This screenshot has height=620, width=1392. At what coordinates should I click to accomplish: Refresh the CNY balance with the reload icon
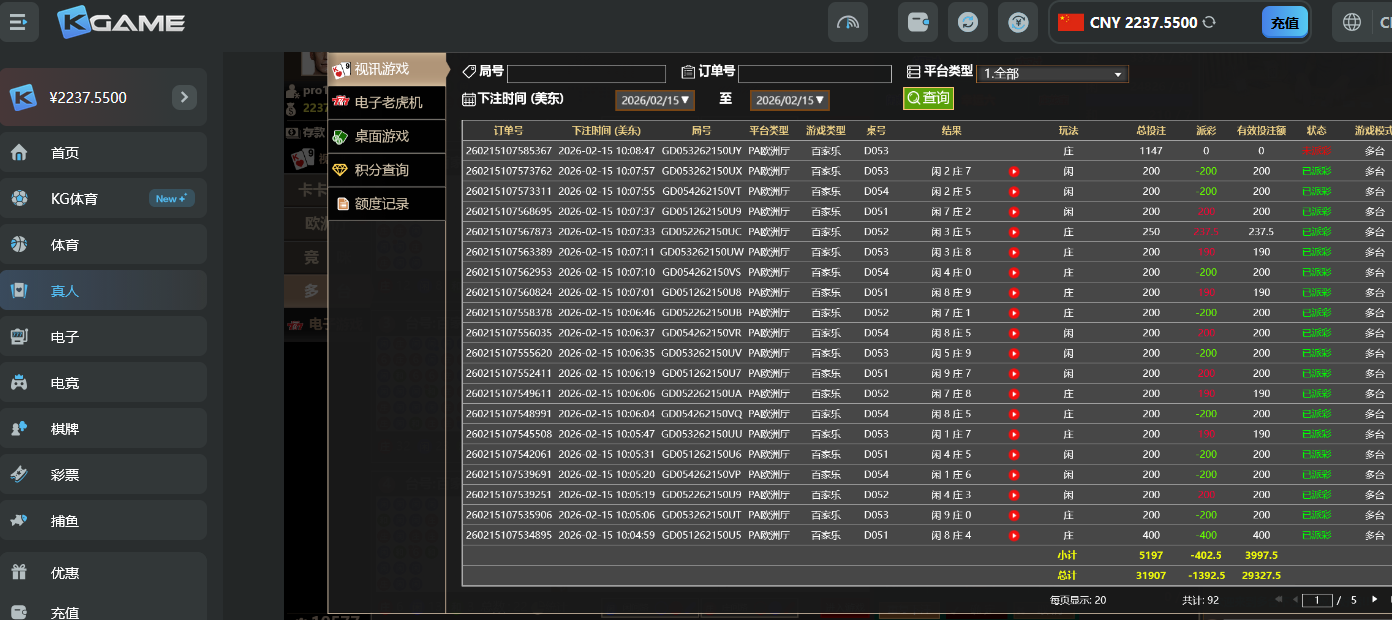pyautogui.click(x=1209, y=22)
